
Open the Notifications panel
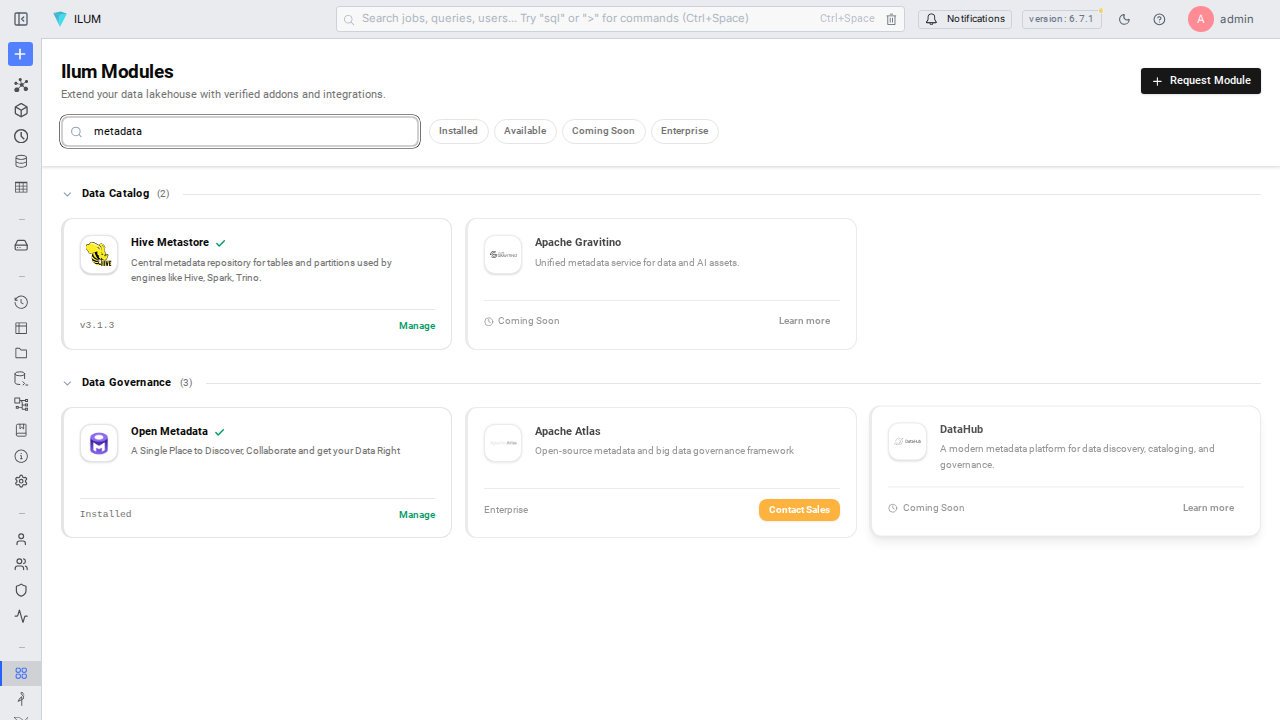[x=965, y=19]
